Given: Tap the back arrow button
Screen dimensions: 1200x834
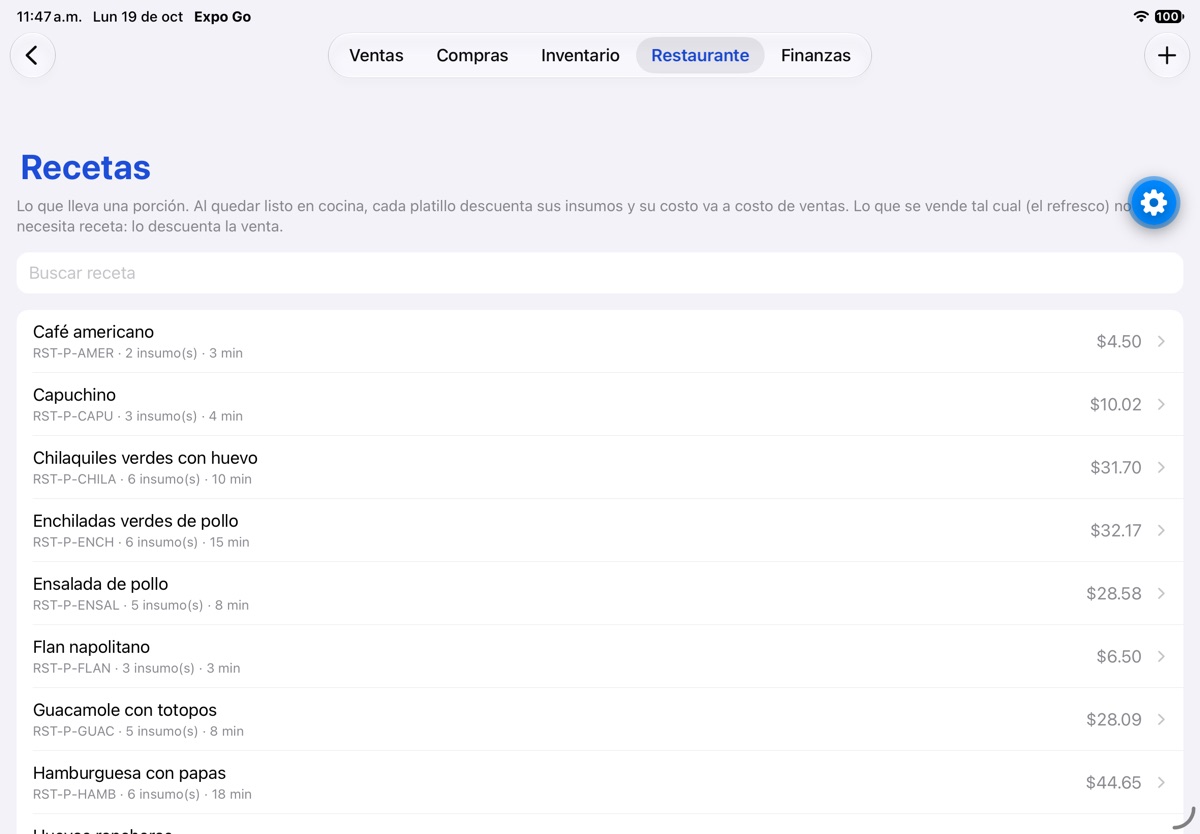Looking at the screenshot, I should click(32, 55).
